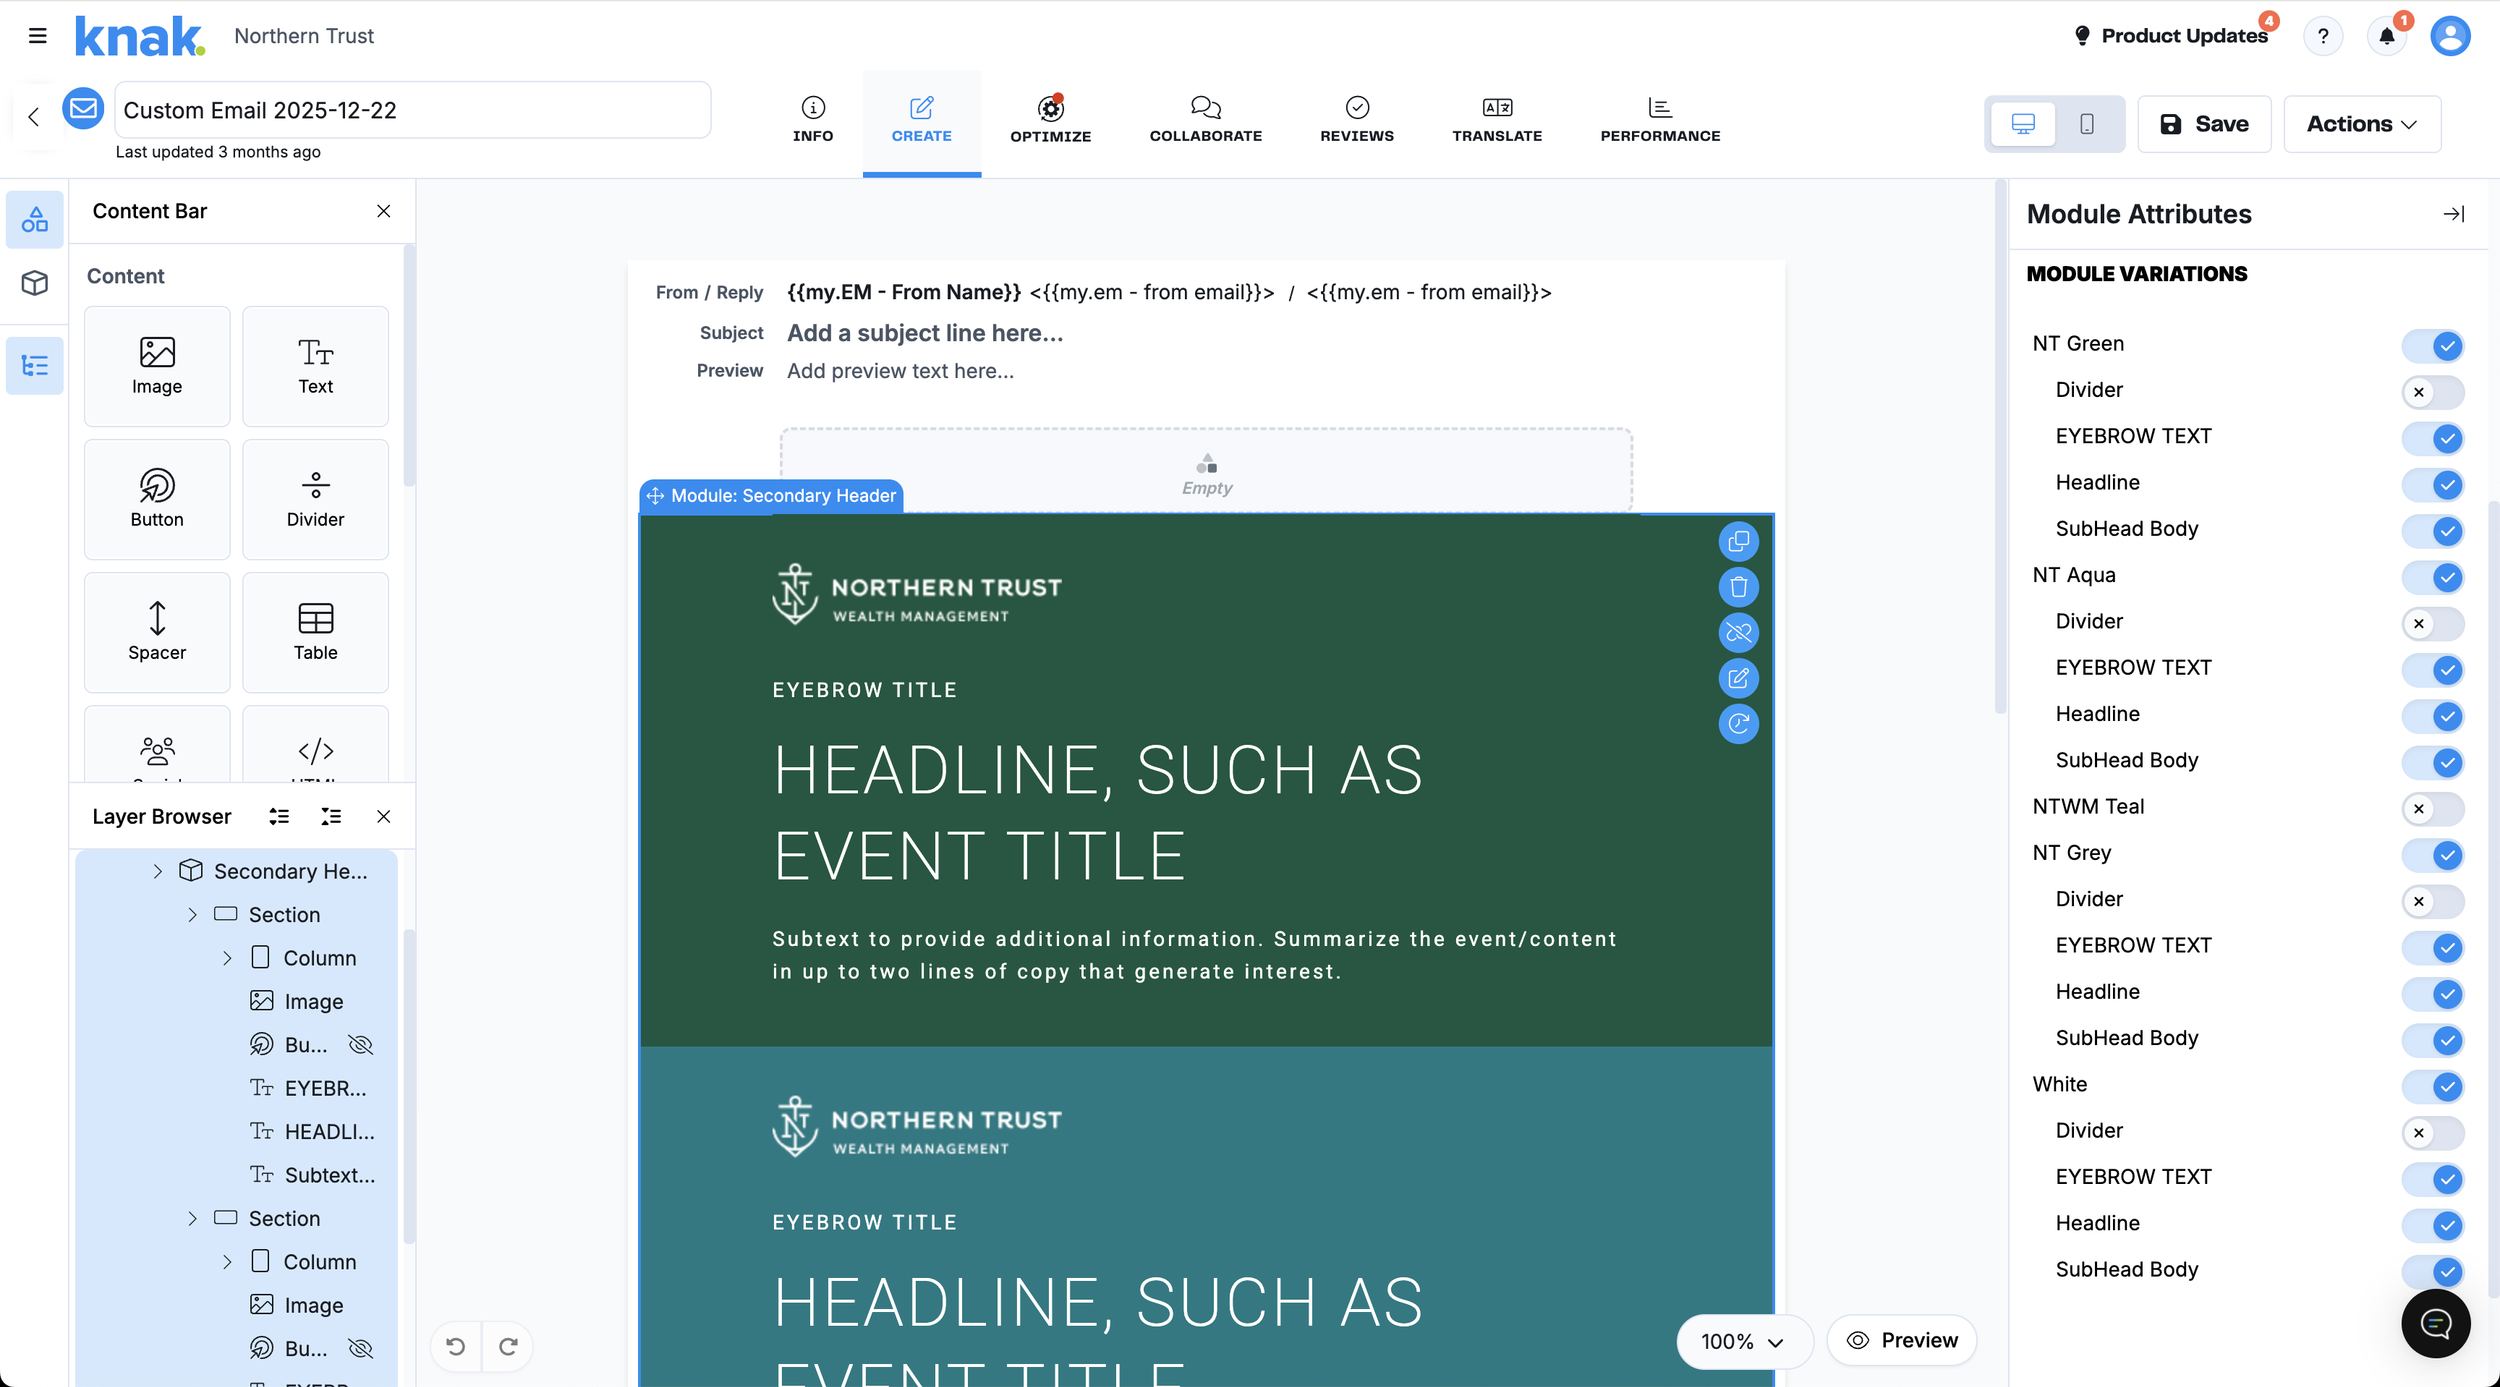This screenshot has height=1387, width=2500.
Task: Open the user profile avatar
Action: point(2450,36)
